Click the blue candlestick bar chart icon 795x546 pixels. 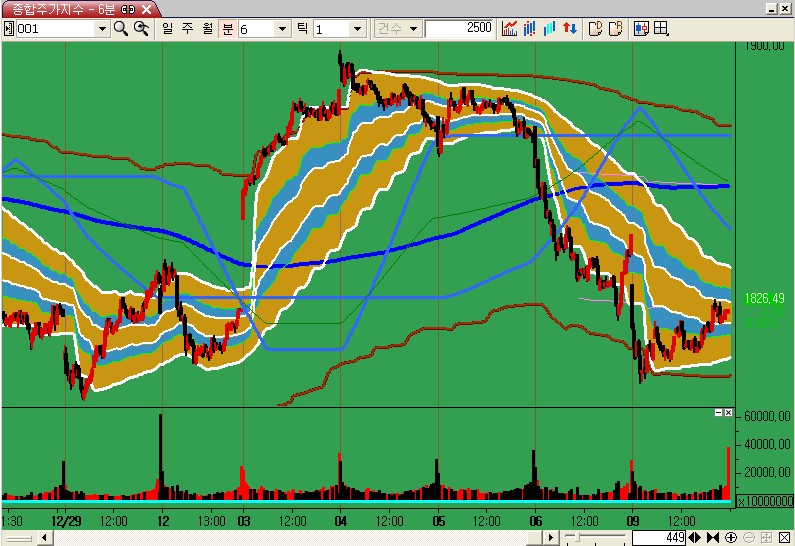[x=530, y=28]
